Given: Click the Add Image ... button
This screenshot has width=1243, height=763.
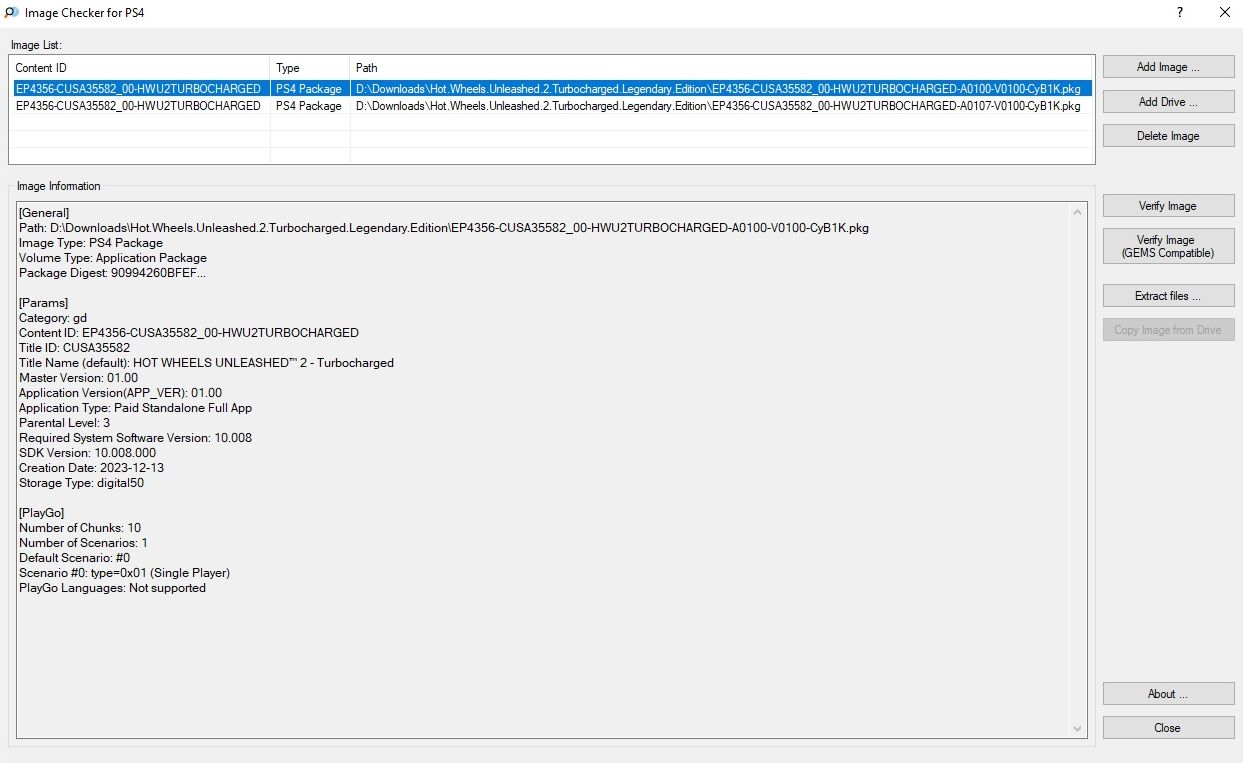Looking at the screenshot, I should click(1168, 67).
